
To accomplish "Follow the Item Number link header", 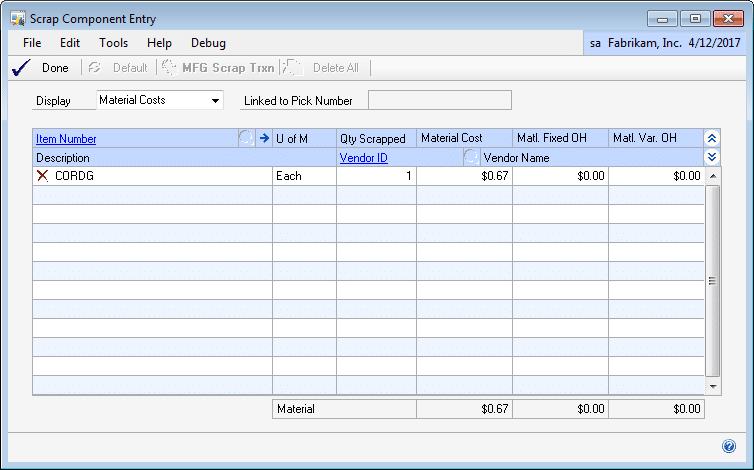I will point(66,139).
